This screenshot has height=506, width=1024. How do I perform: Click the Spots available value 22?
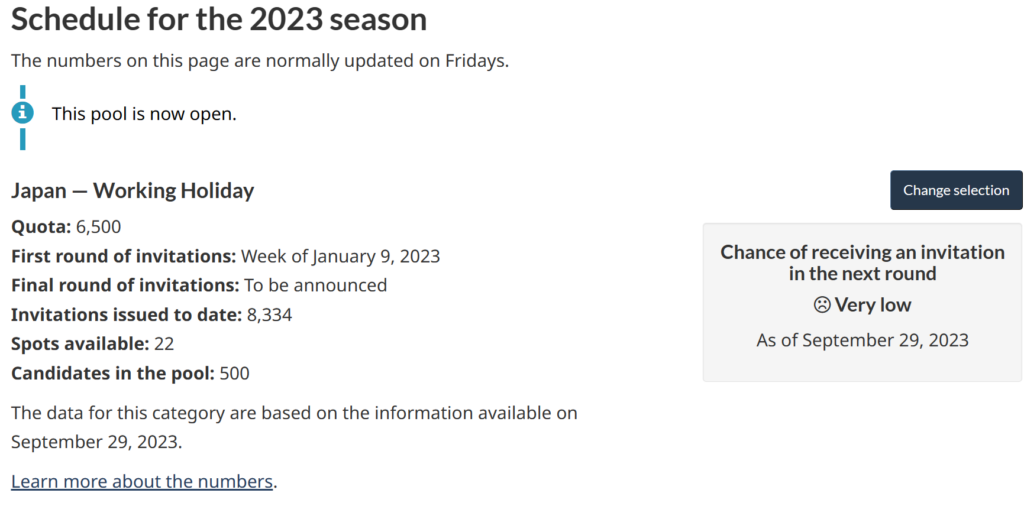click(164, 344)
